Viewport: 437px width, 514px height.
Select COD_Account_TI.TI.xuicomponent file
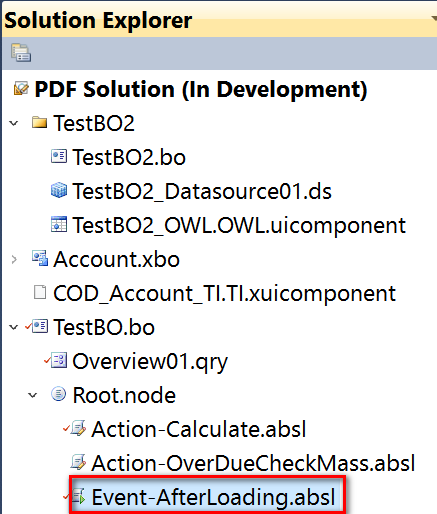point(224,293)
